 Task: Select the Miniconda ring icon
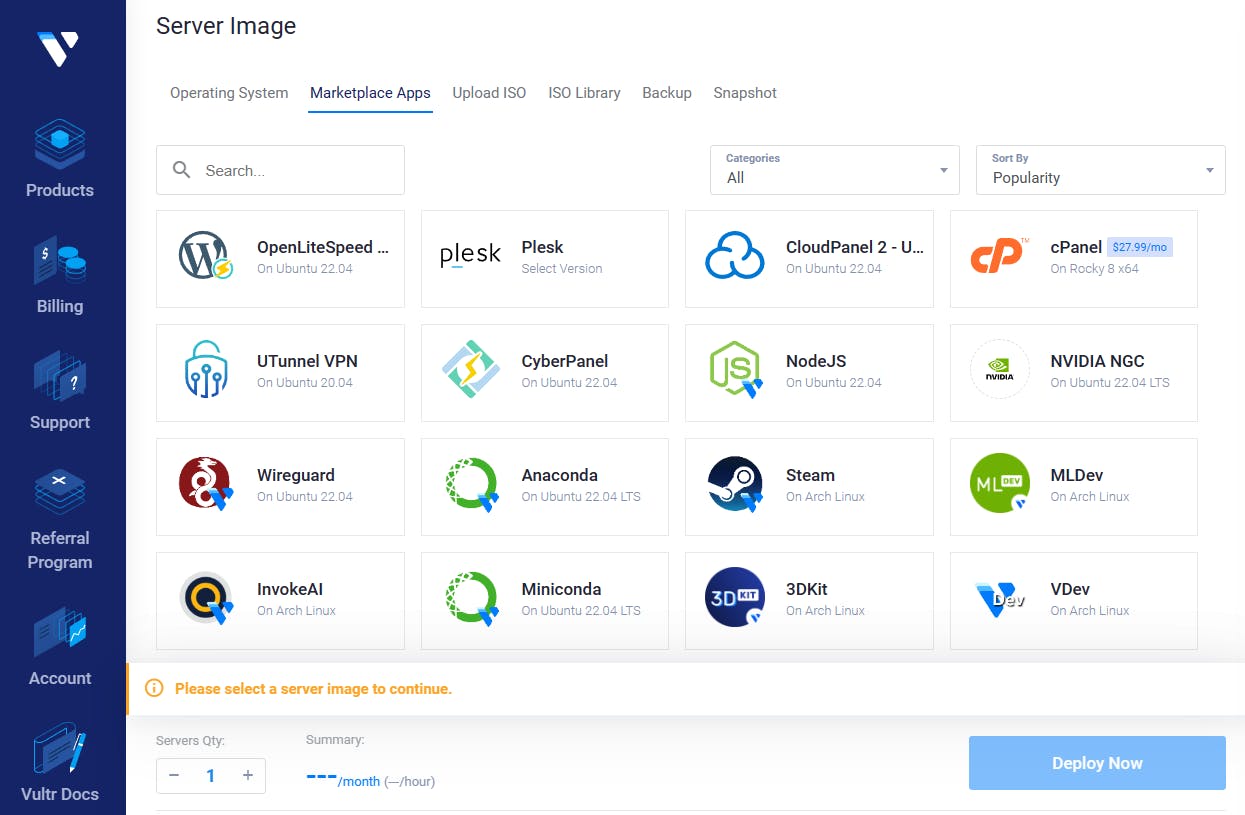click(471, 598)
